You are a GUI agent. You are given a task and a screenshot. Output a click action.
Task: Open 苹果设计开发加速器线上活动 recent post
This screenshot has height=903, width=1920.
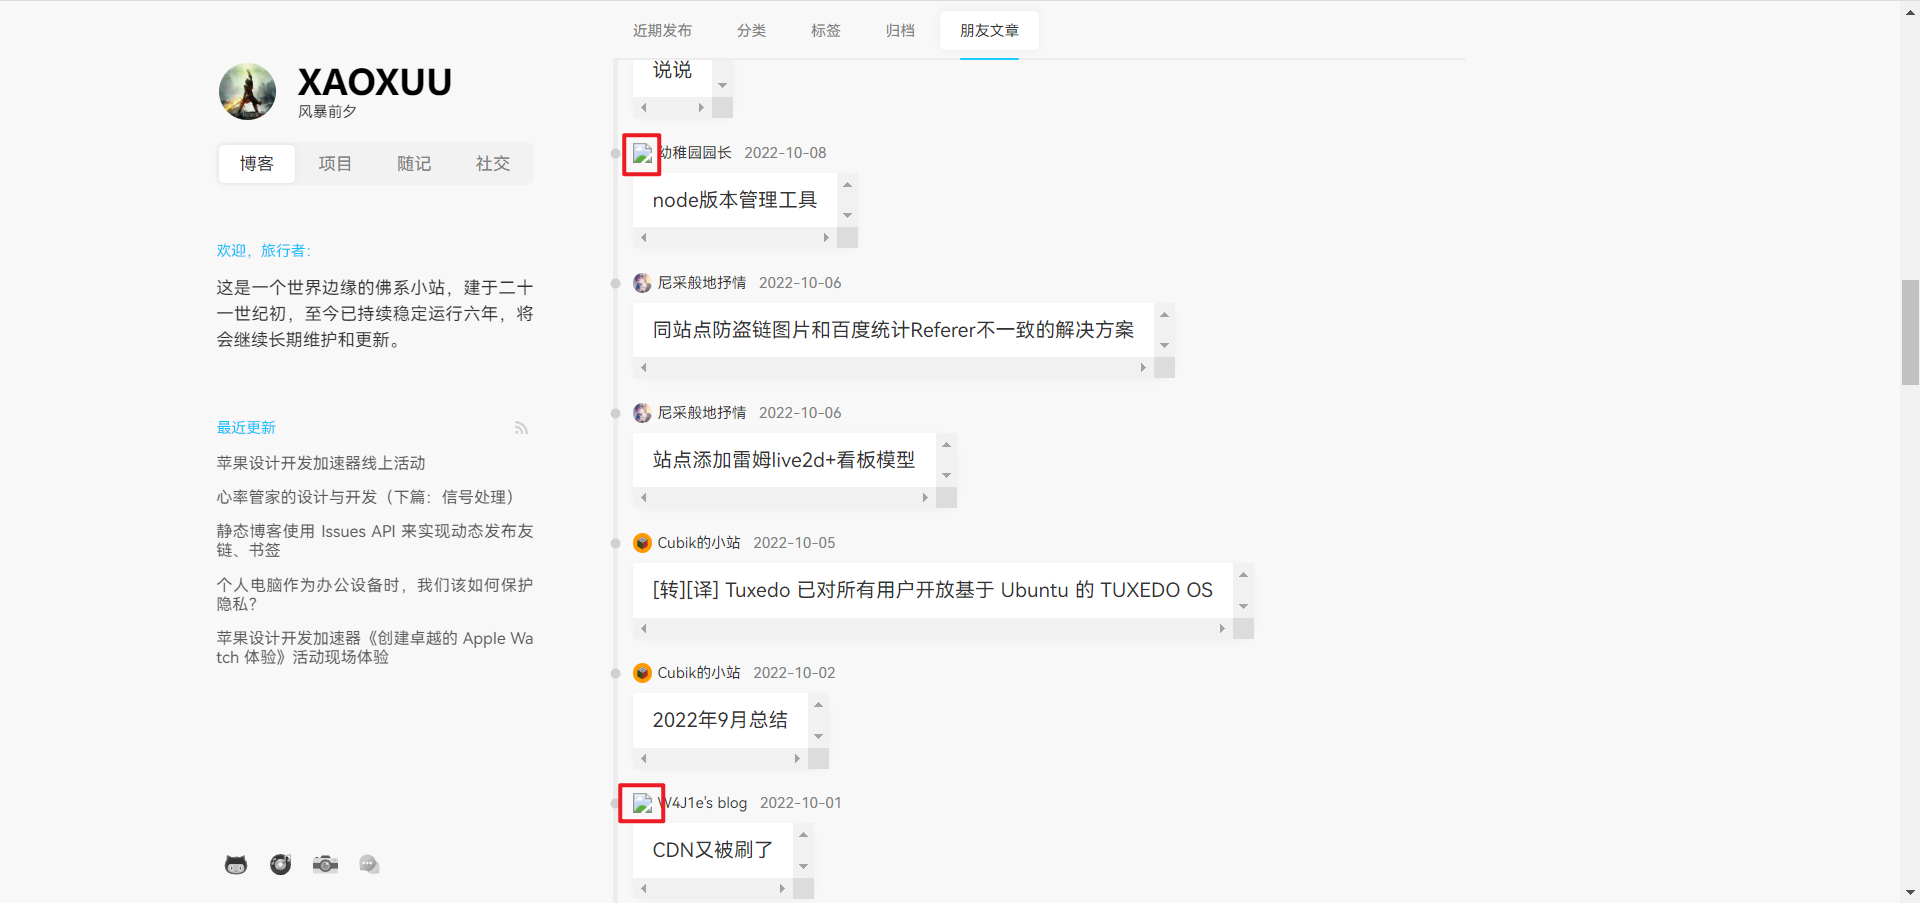pos(321,463)
